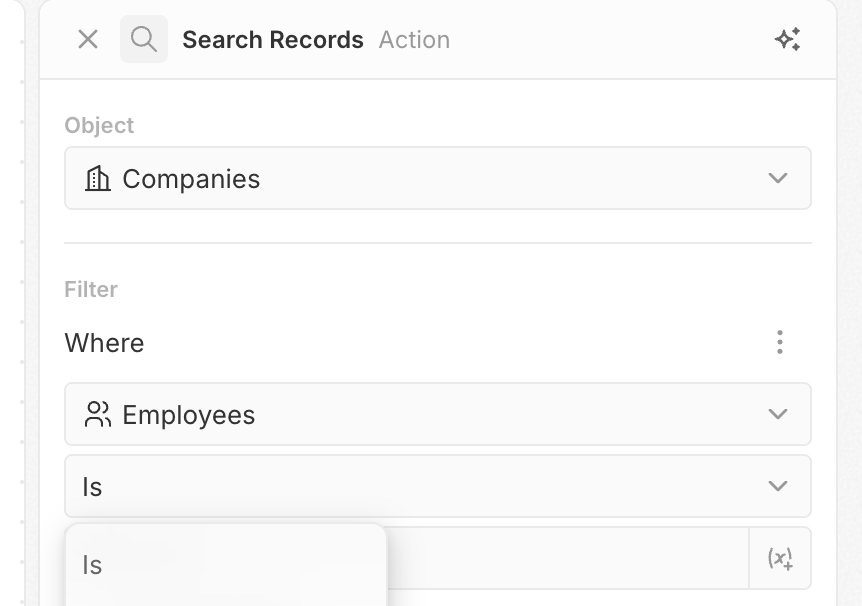Toggle the Is operator chevron

778,487
